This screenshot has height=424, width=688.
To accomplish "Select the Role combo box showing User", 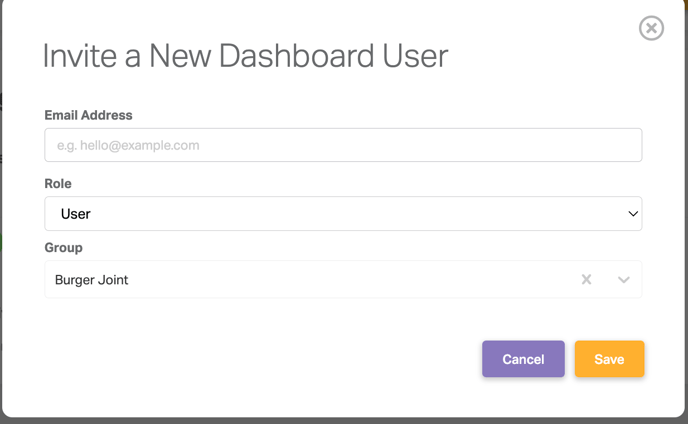I will click(x=343, y=214).
